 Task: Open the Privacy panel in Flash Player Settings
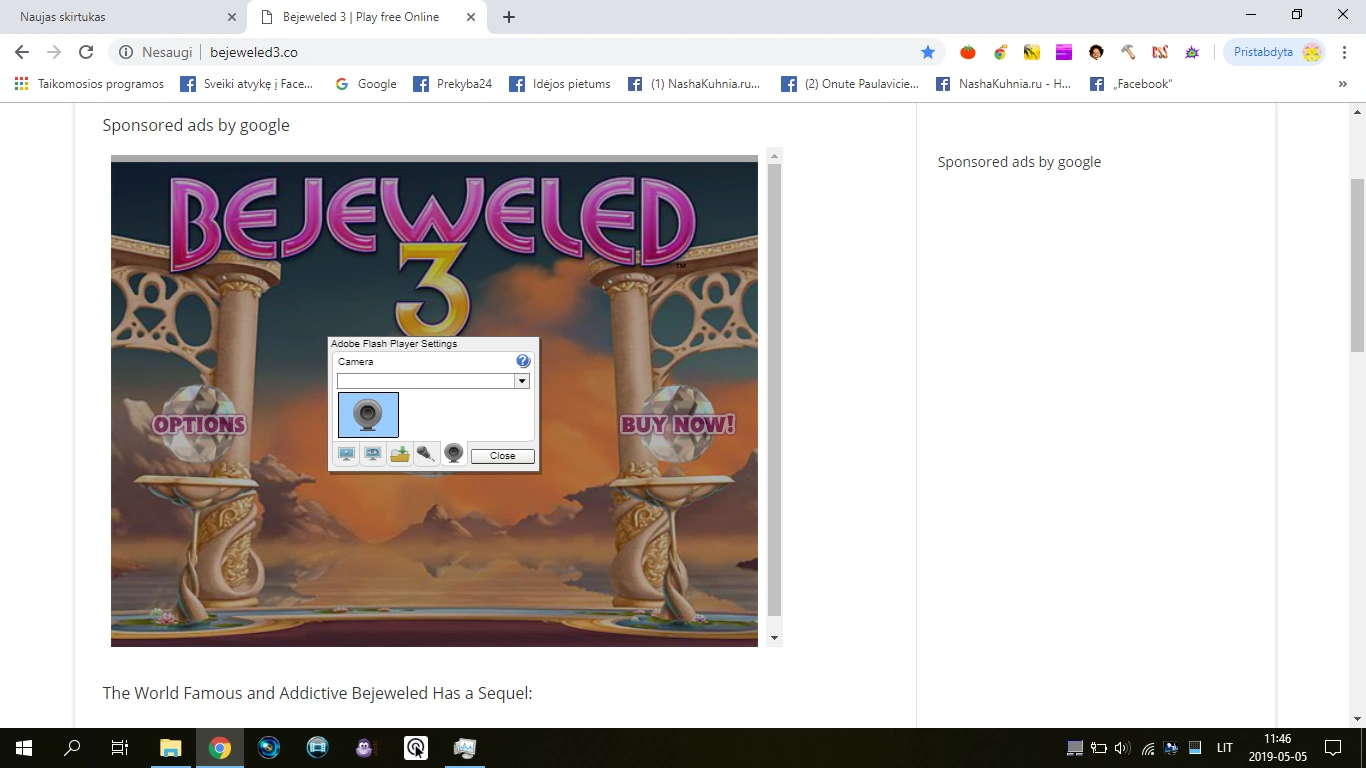tap(373, 453)
